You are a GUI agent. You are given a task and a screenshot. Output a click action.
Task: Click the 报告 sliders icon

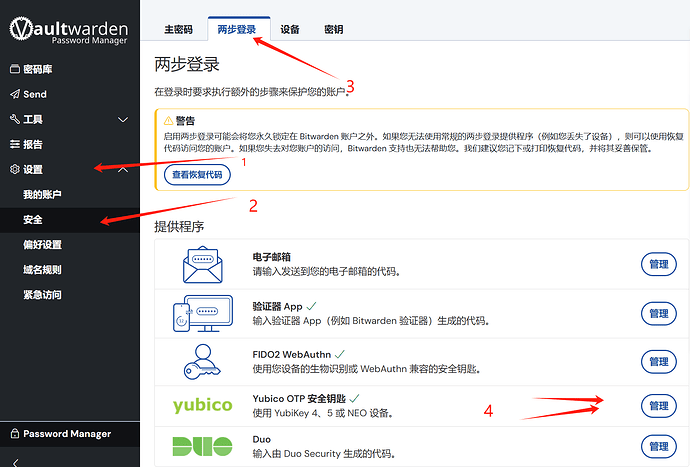point(15,144)
